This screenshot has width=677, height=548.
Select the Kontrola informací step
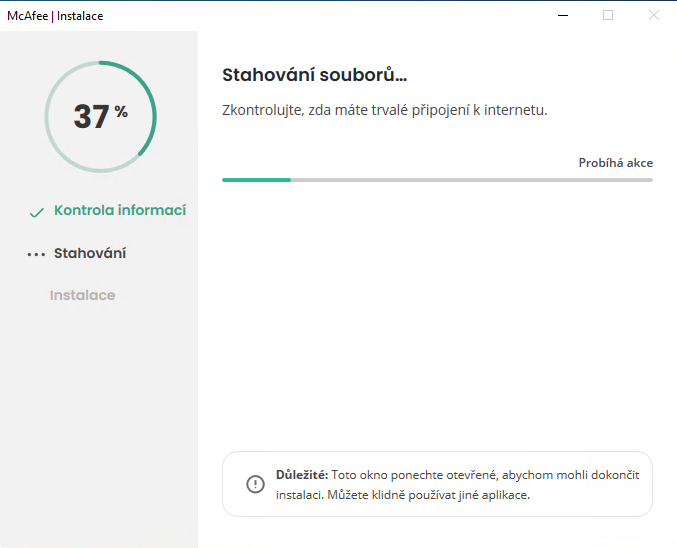coord(120,210)
